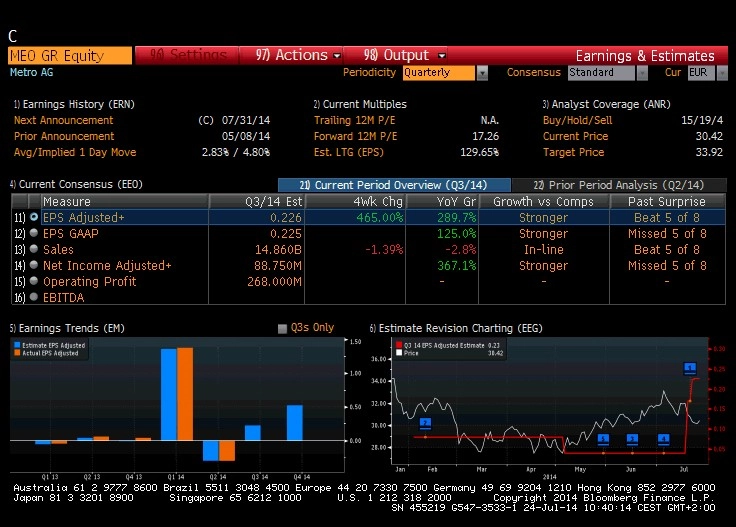
Task: Click the Buy/Hold/Sell 15/19/4 value
Action: coord(702,120)
